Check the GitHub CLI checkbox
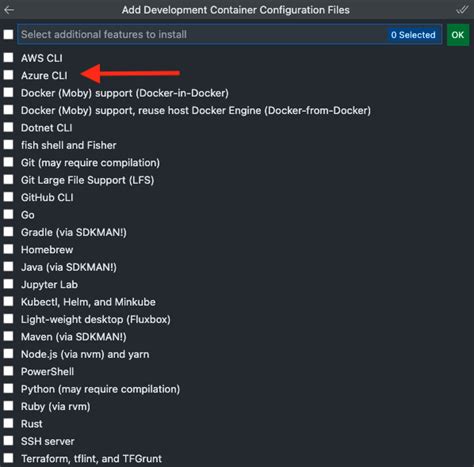This screenshot has height=467, width=474. (x=8, y=197)
